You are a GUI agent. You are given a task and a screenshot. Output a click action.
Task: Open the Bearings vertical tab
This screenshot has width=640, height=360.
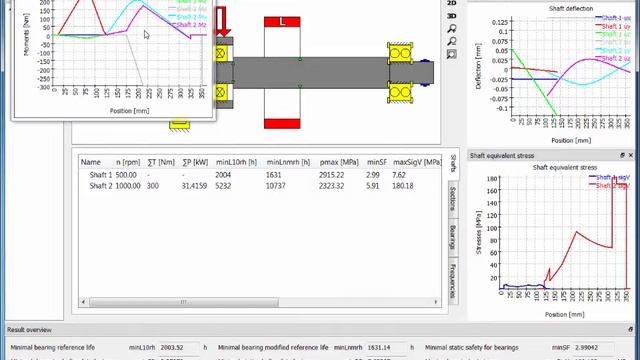[x=453, y=237]
